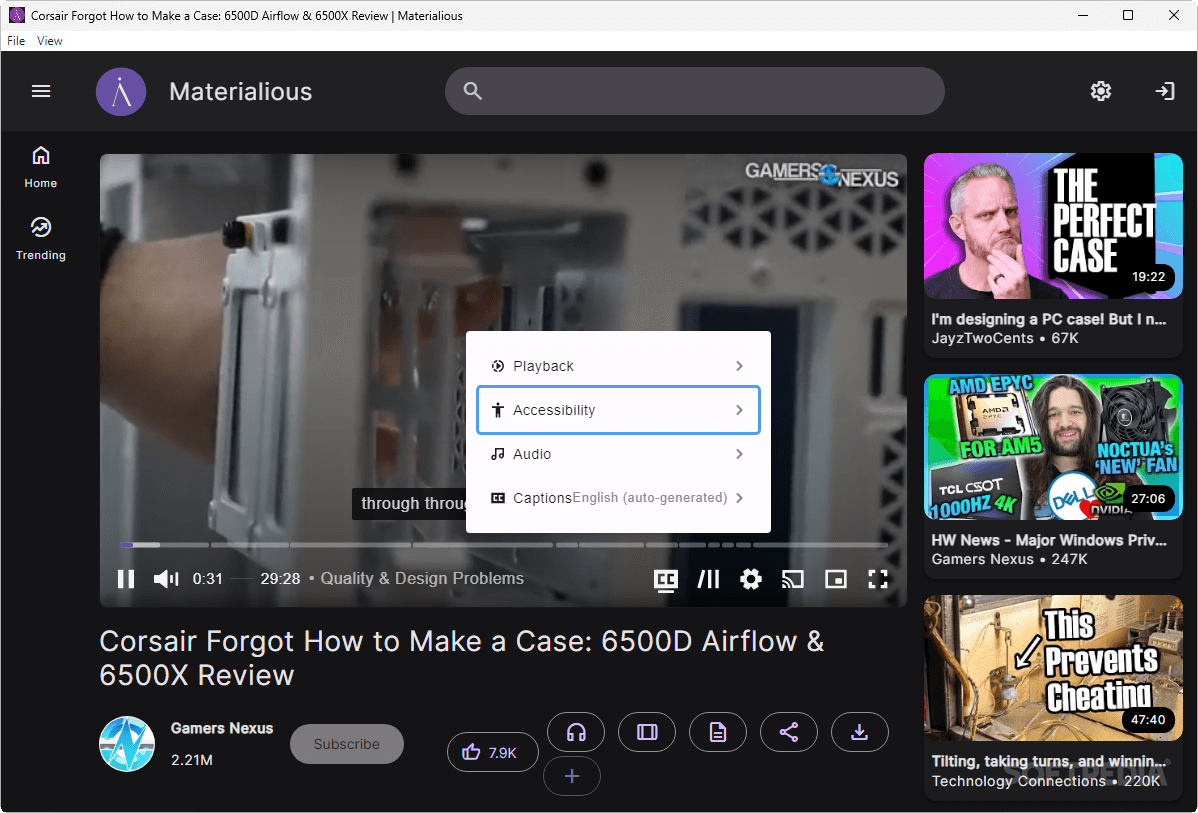Viewport: 1198px width, 813px height.
Task: Expand Audio row chevron arrow
Action: pos(739,454)
